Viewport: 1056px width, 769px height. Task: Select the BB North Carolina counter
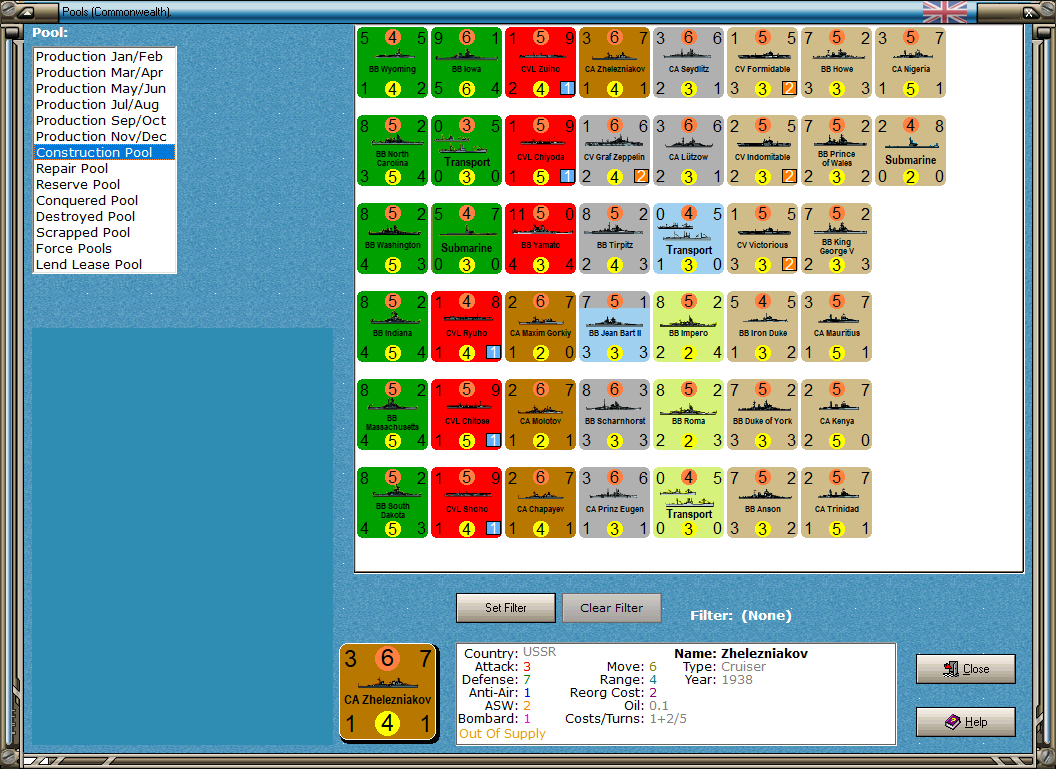point(393,151)
